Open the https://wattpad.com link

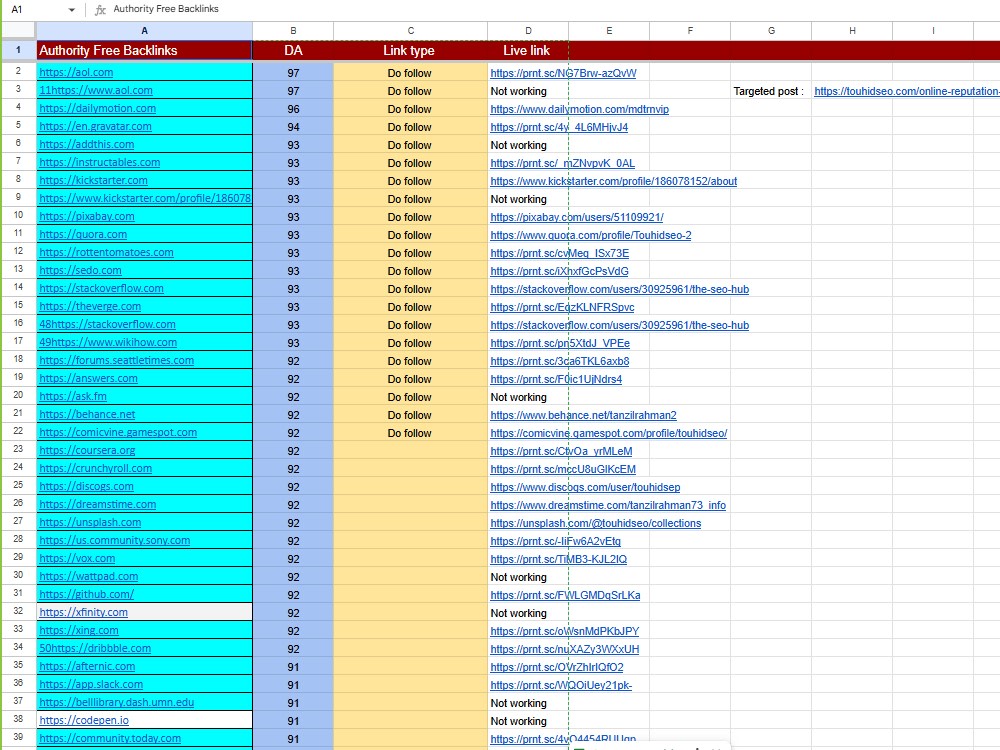(89, 576)
